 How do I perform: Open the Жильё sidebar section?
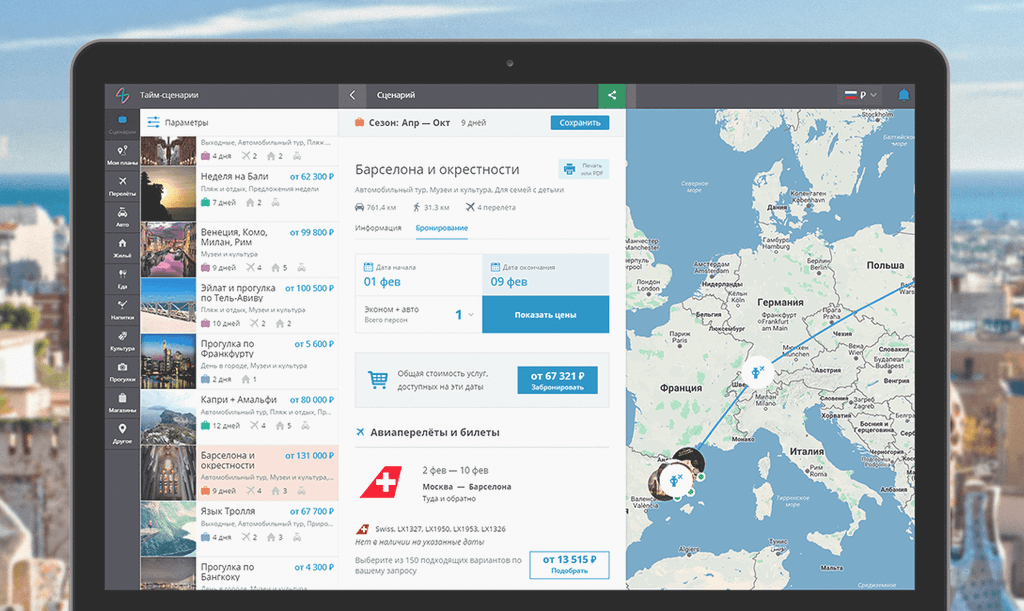[x=122, y=247]
